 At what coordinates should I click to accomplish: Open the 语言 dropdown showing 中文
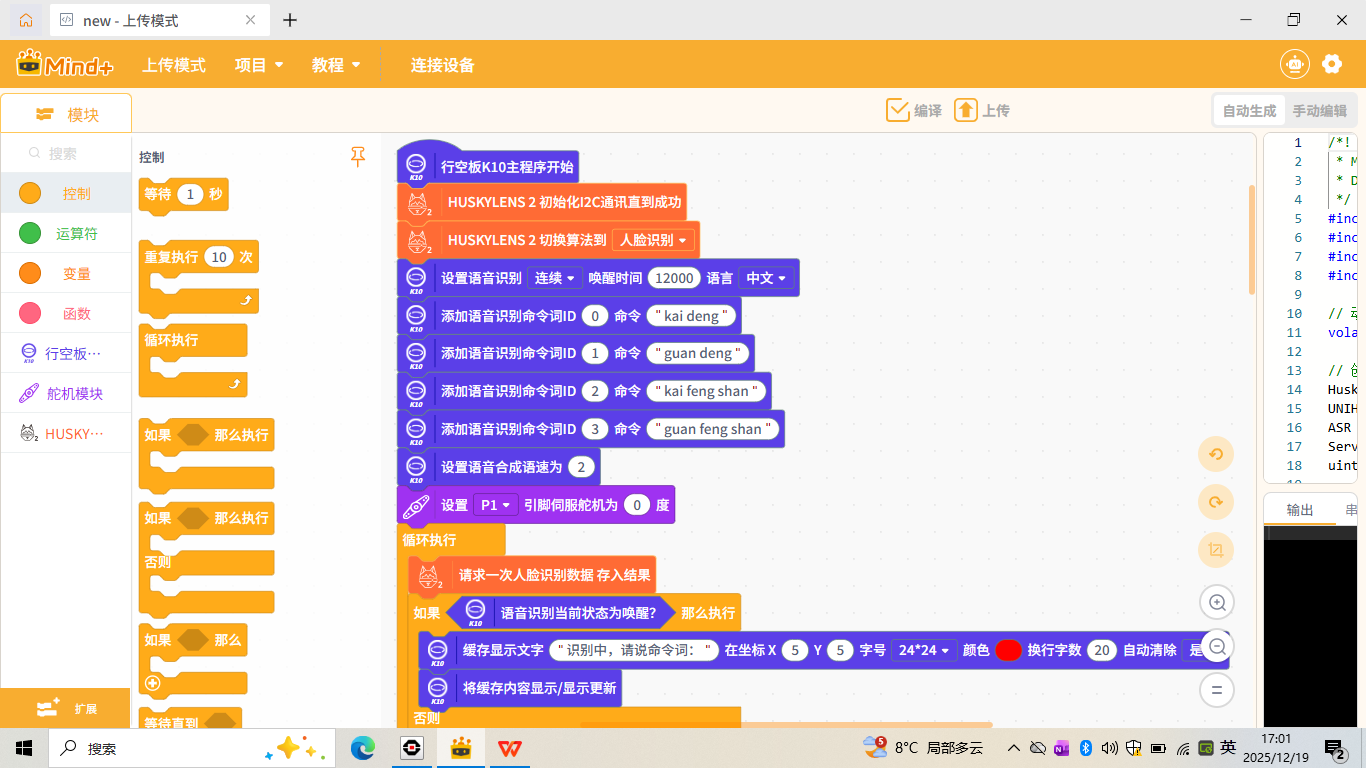pyautogui.click(x=766, y=277)
